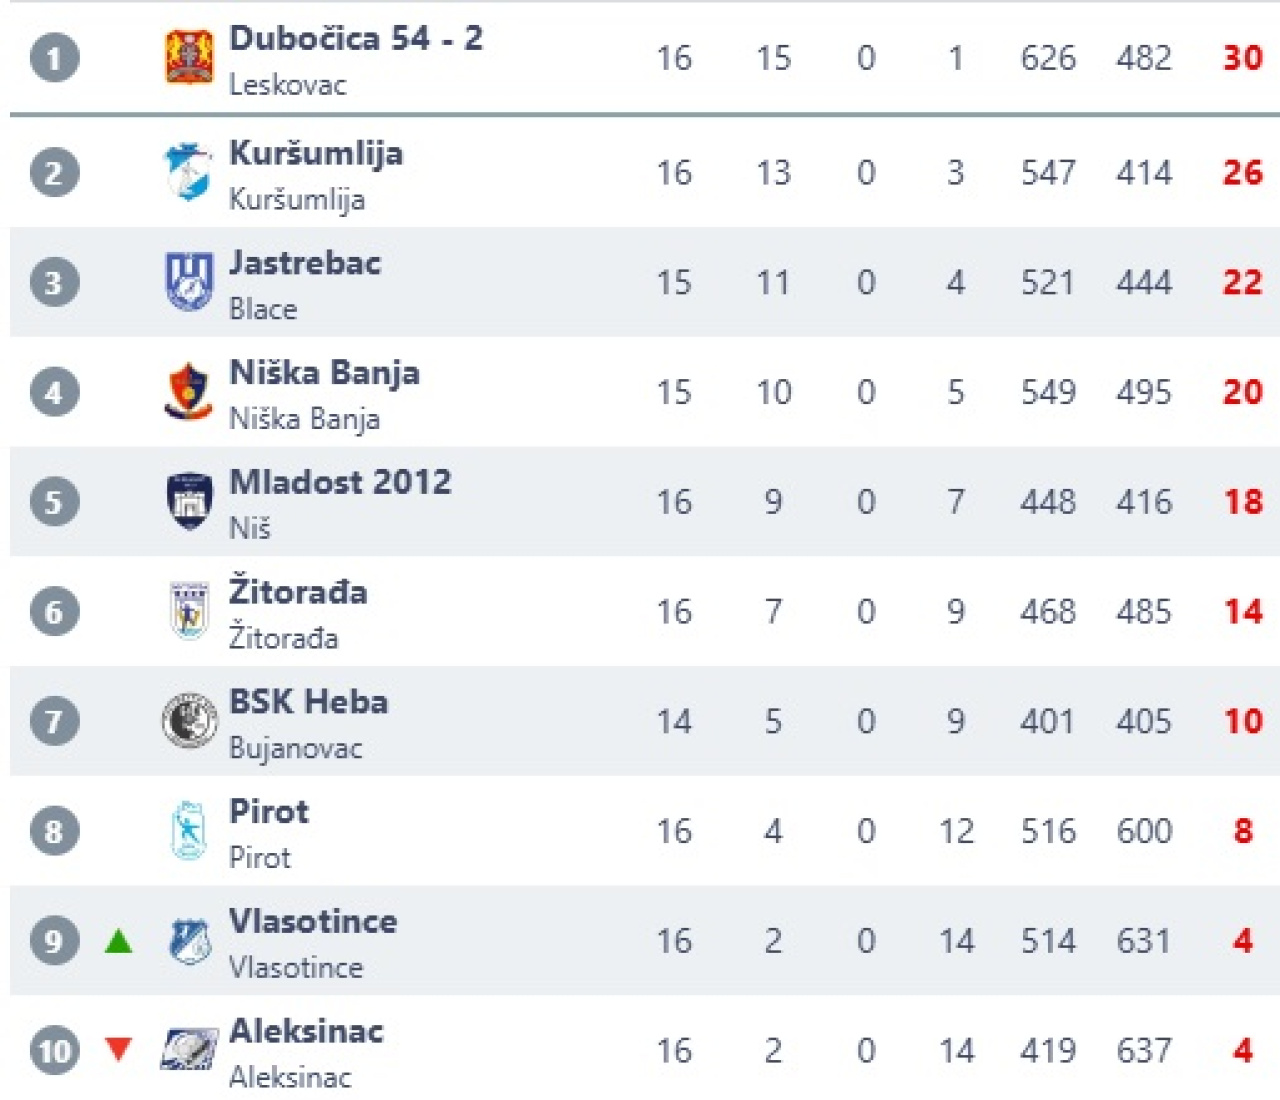Click the Dubočica 54 - 2 club crest
Viewport: 1280px width, 1100px height.
tap(189, 57)
